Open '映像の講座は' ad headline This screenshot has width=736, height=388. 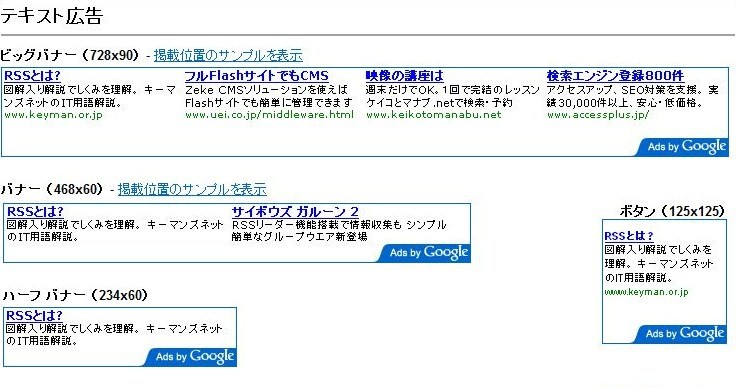pos(405,76)
